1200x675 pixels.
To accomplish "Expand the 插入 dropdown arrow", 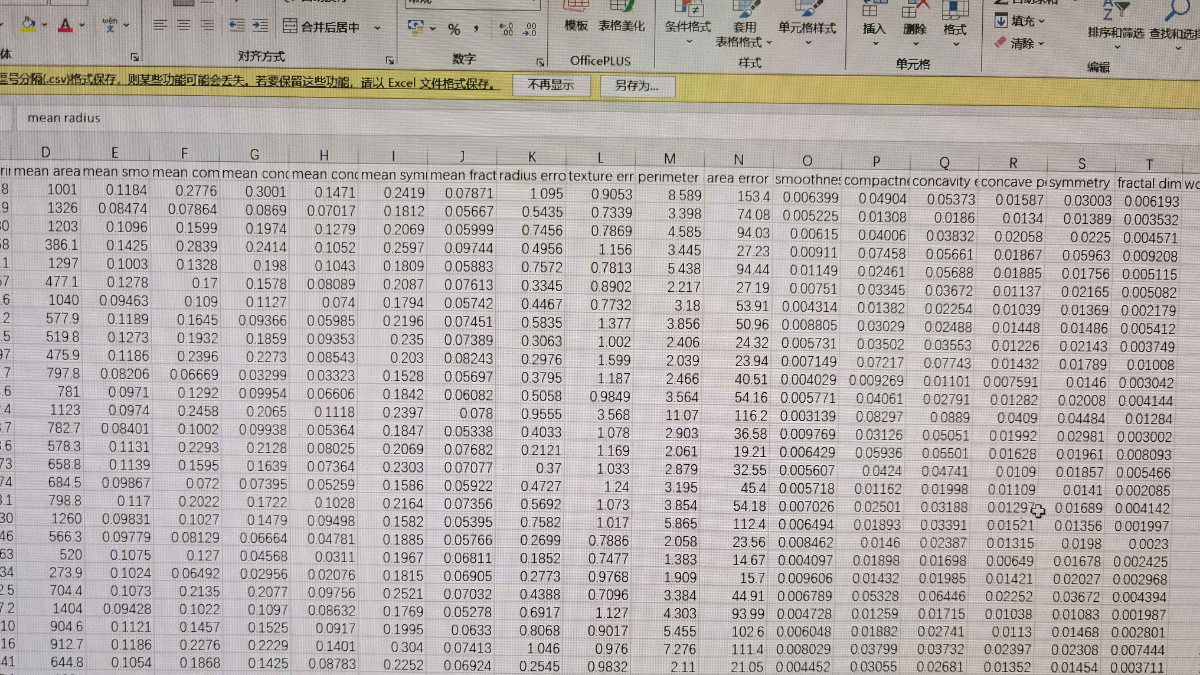I will pyautogui.click(x=875, y=43).
